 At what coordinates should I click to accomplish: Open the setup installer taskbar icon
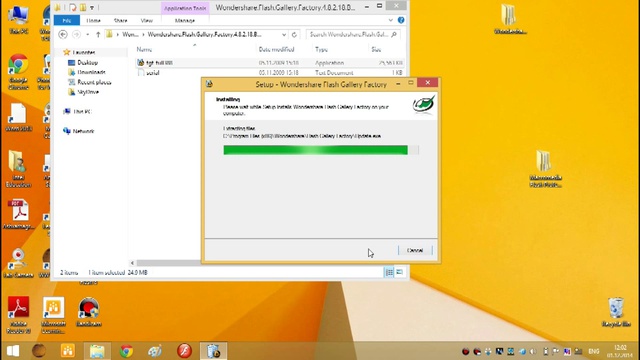click(213, 351)
